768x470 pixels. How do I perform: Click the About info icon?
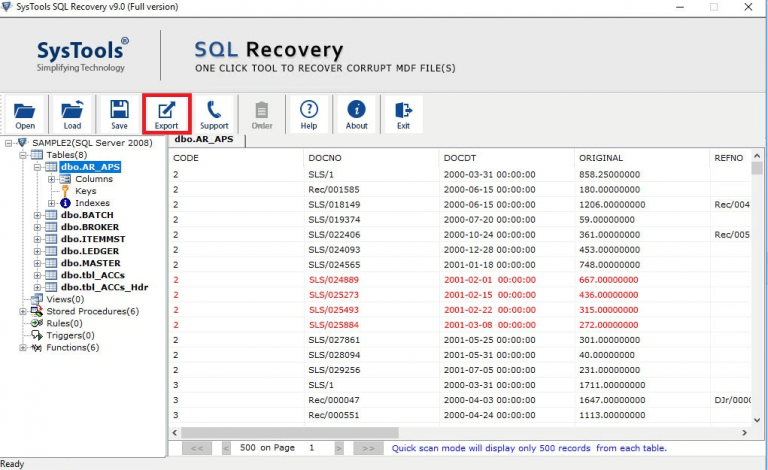click(x=356, y=109)
